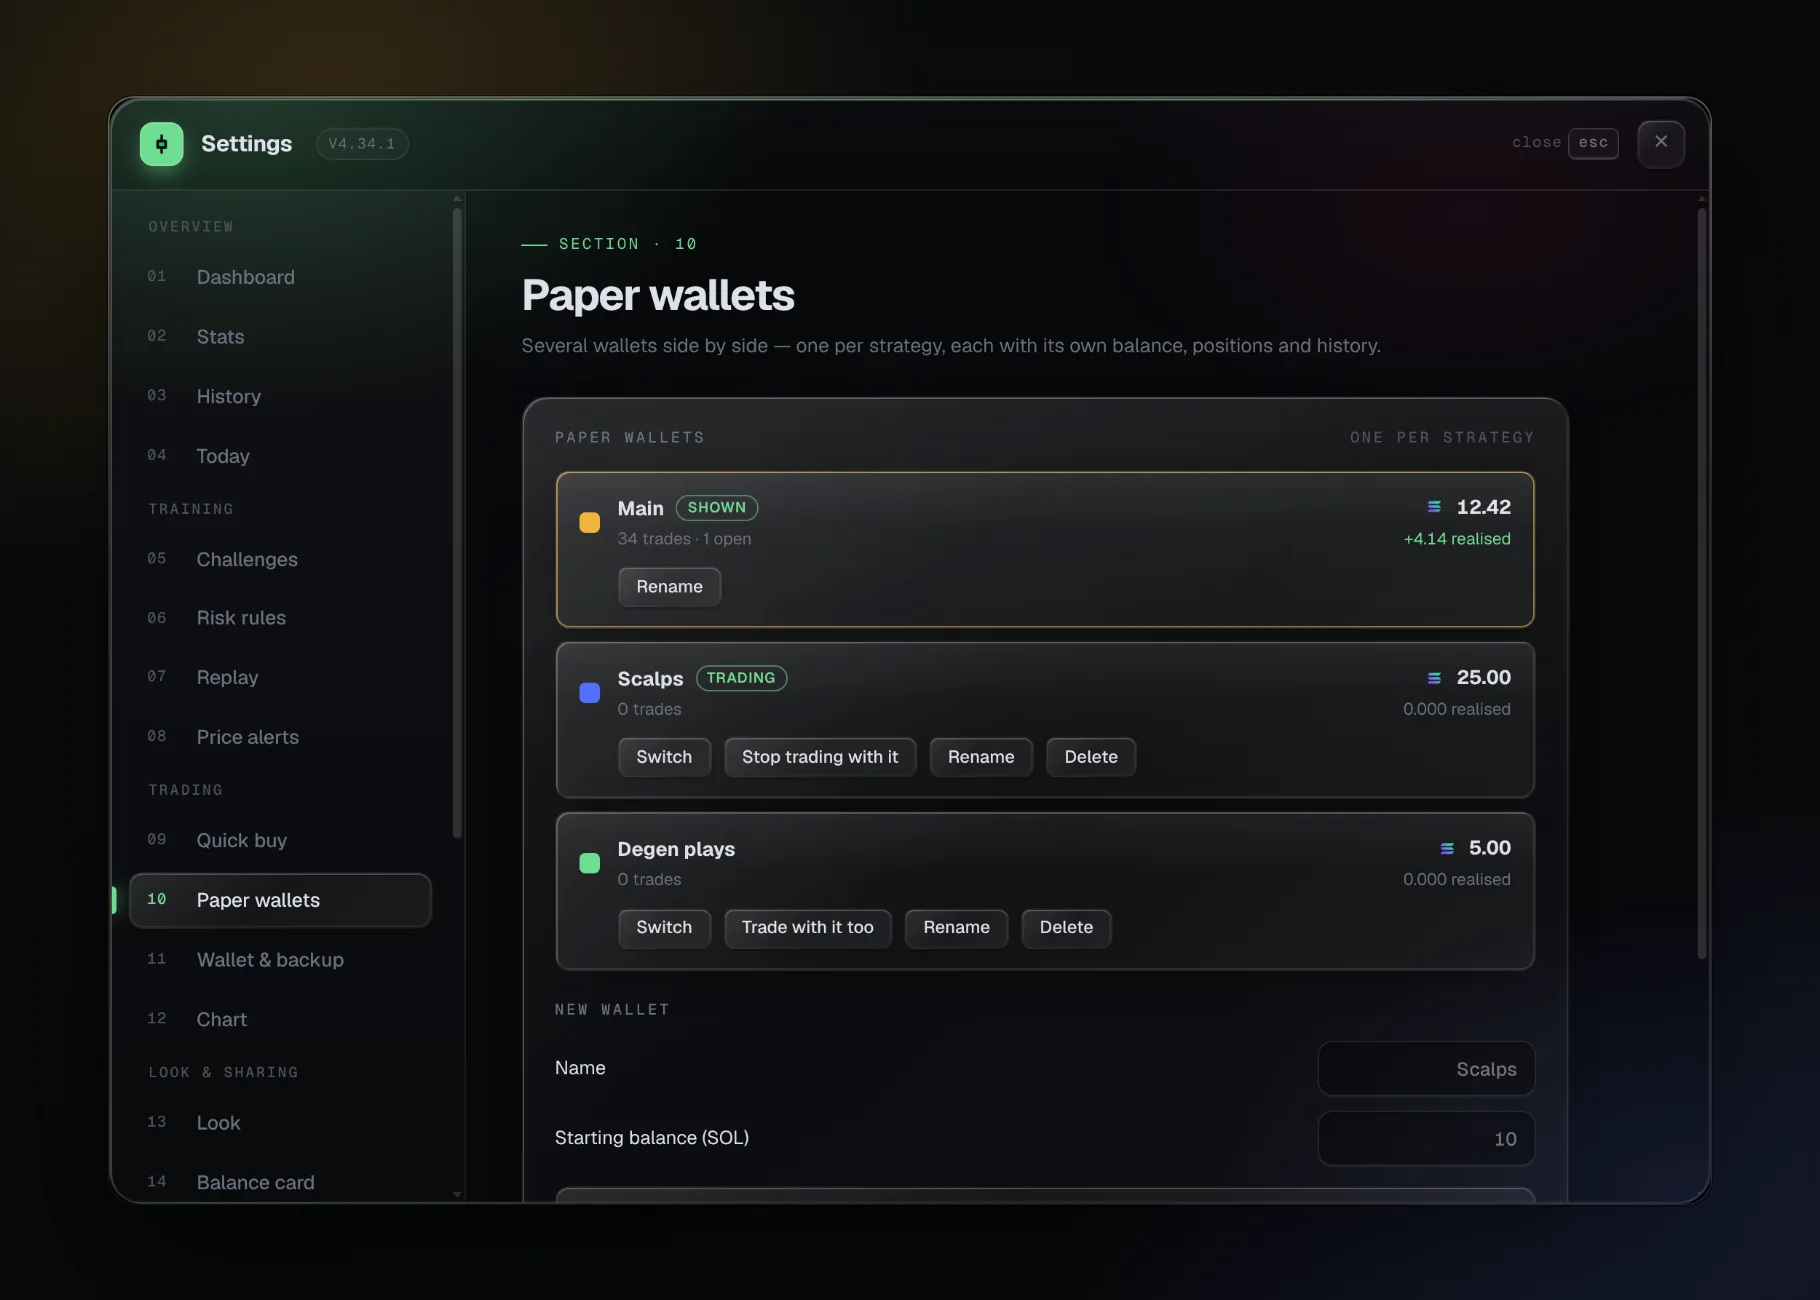This screenshot has height=1300, width=1820.
Task: Go to Risk rules section
Action: click(280, 618)
